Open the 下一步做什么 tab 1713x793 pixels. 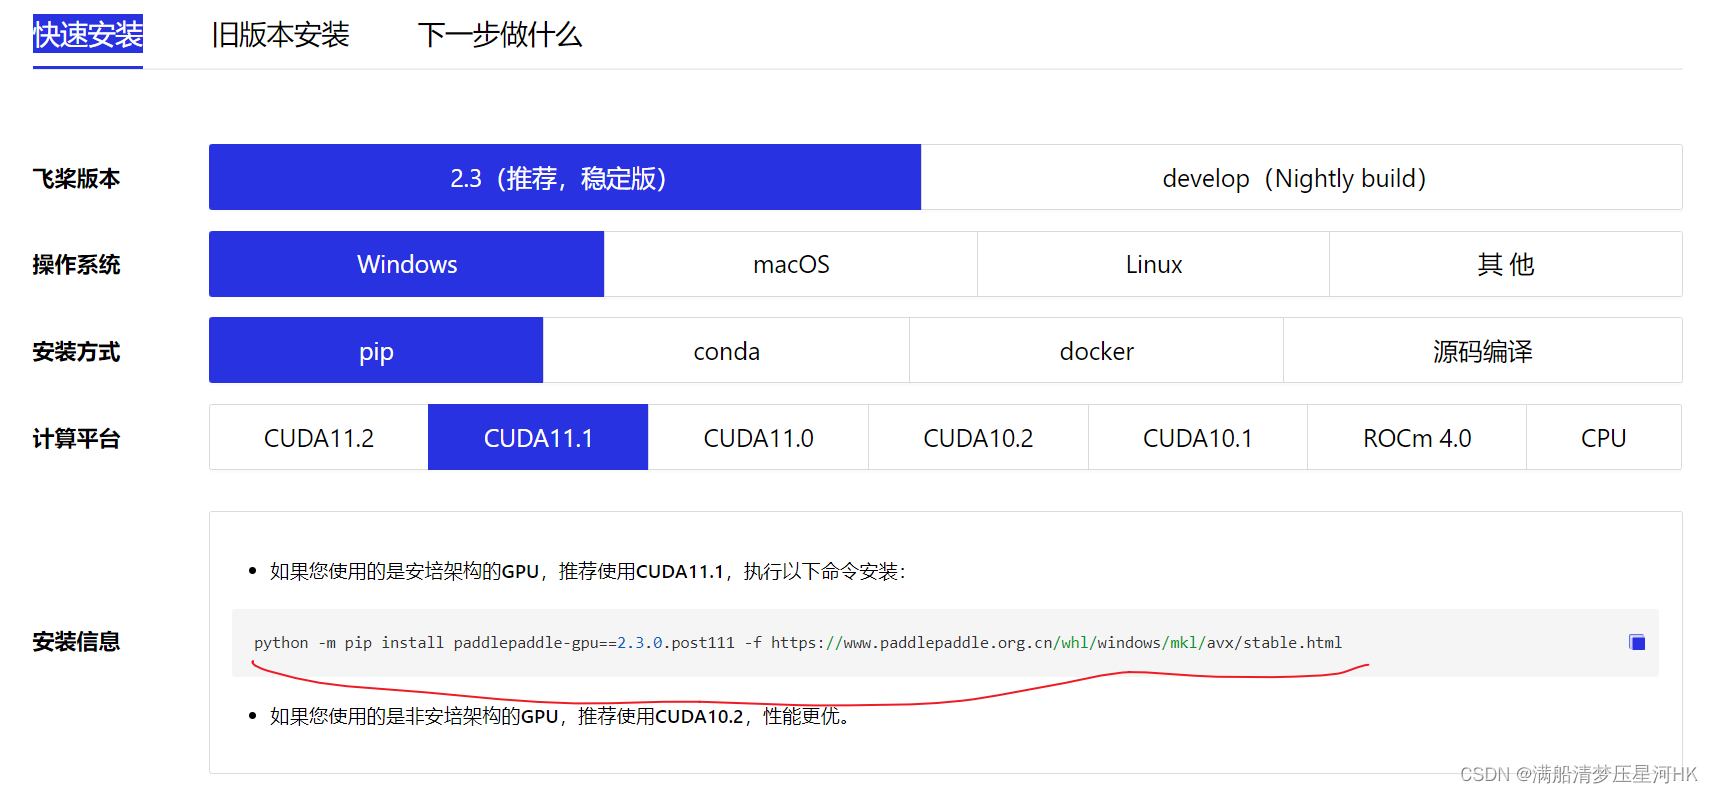499,35
